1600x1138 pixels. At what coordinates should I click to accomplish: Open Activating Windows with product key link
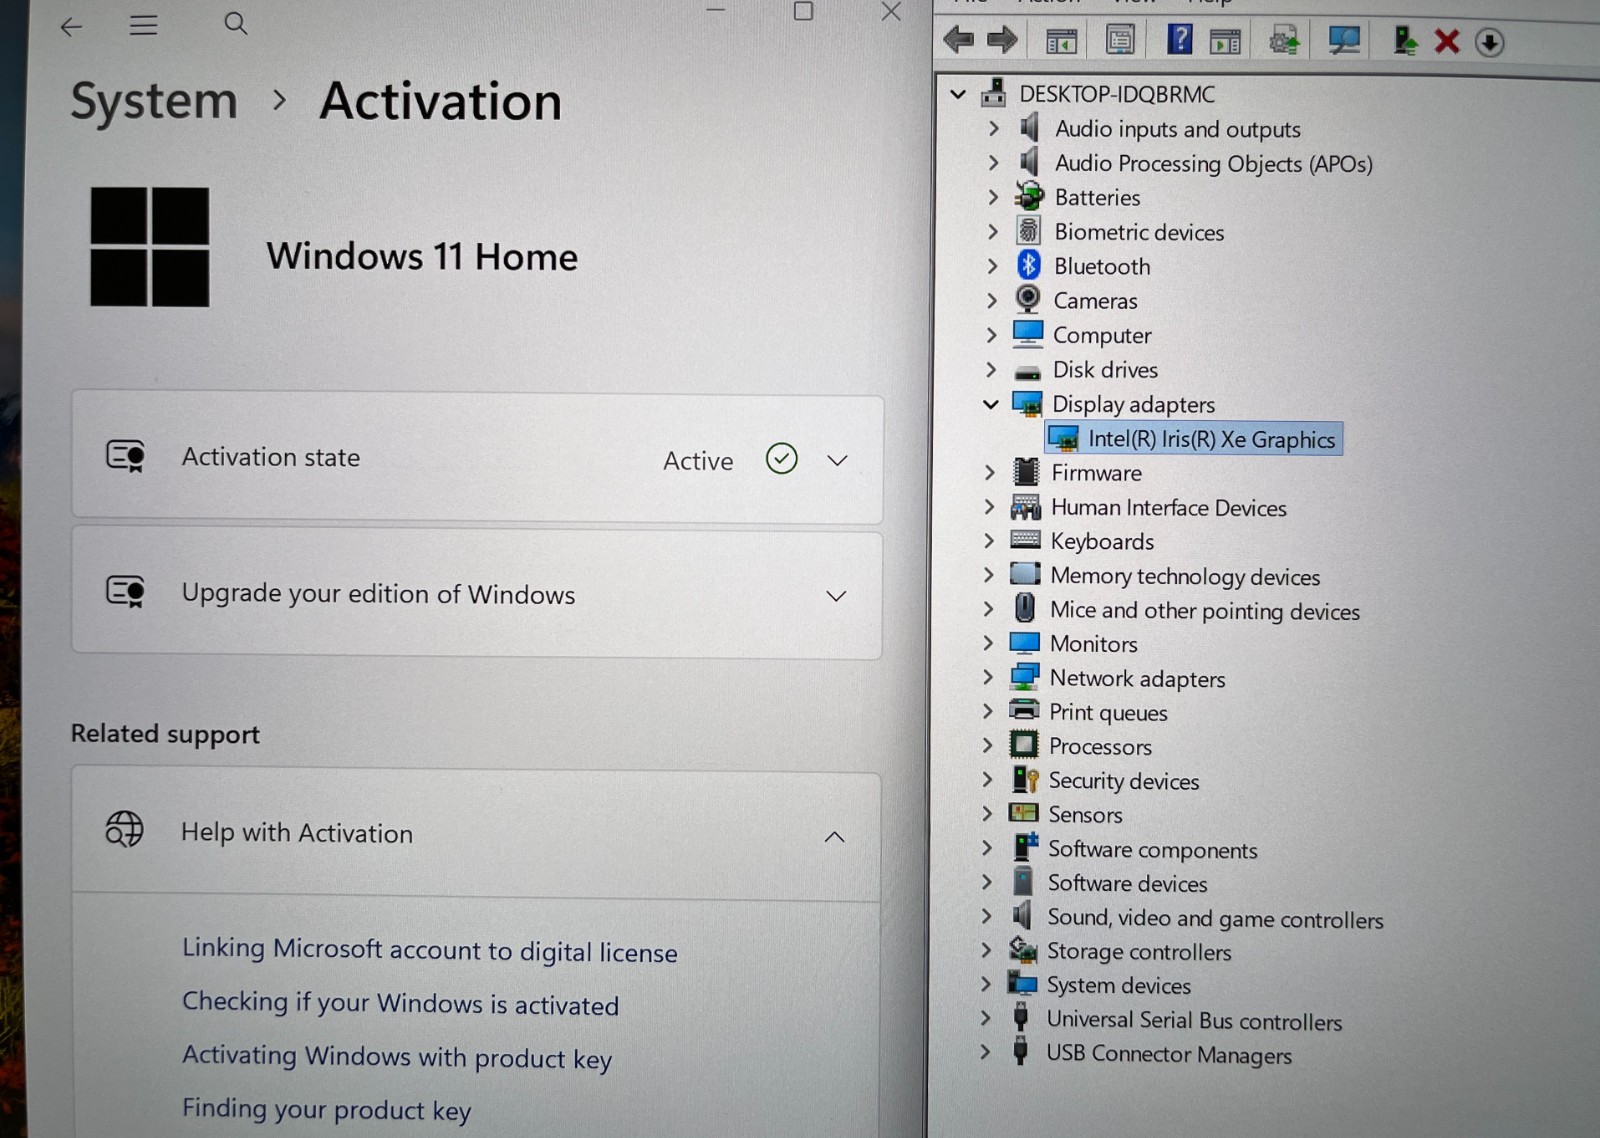397,1057
